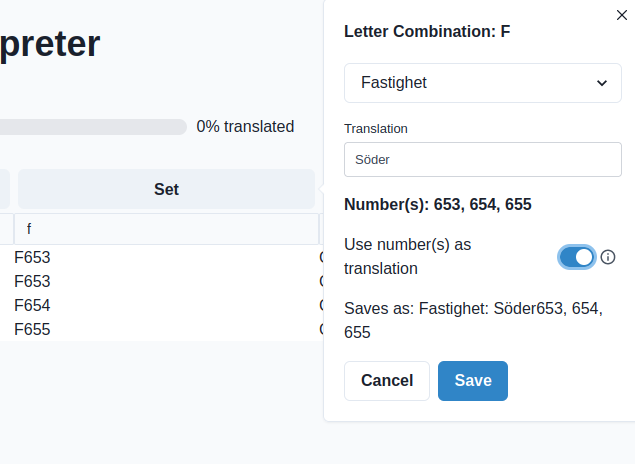Click the Number(s): 653, 654, 655 text

pyautogui.click(x=438, y=204)
